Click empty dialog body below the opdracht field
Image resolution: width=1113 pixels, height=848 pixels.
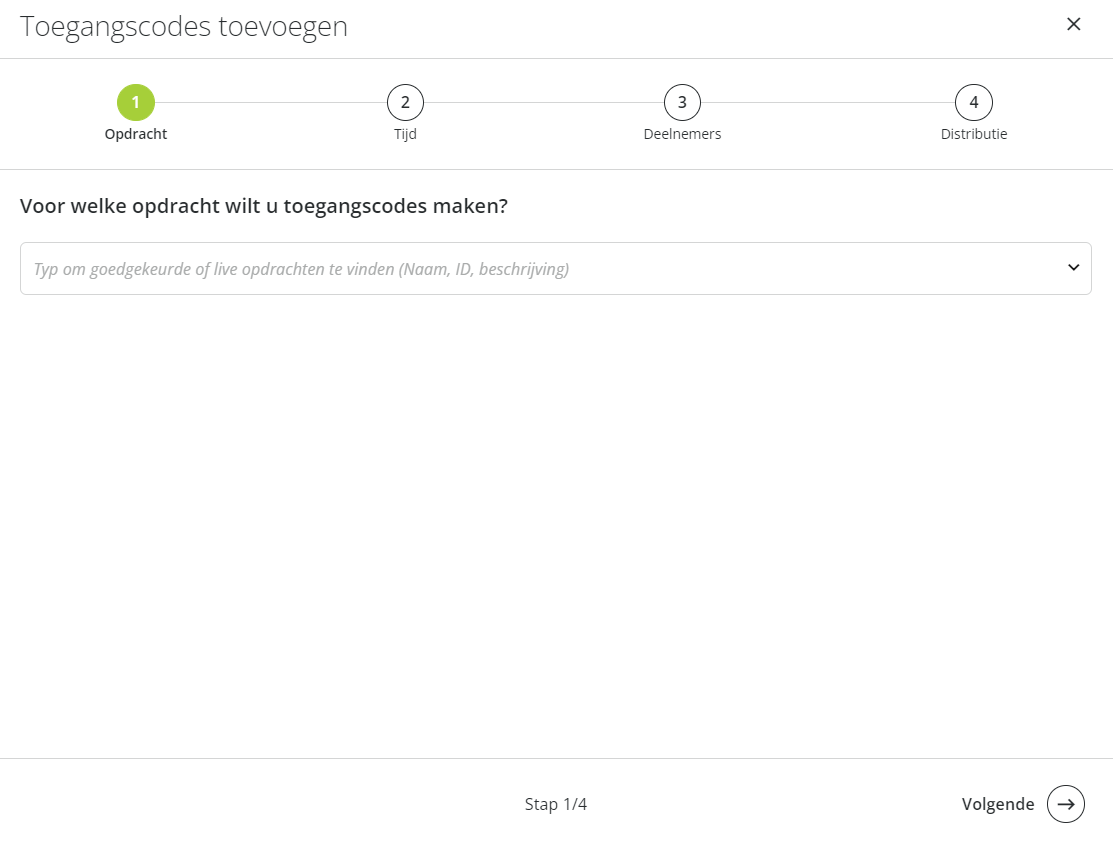556,525
